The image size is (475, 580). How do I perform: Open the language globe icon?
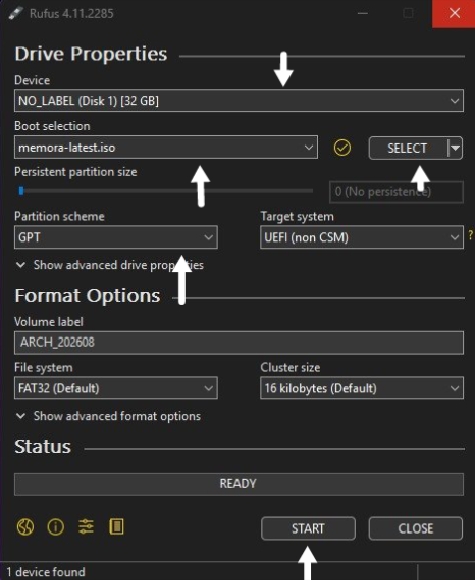click(25, 527)
